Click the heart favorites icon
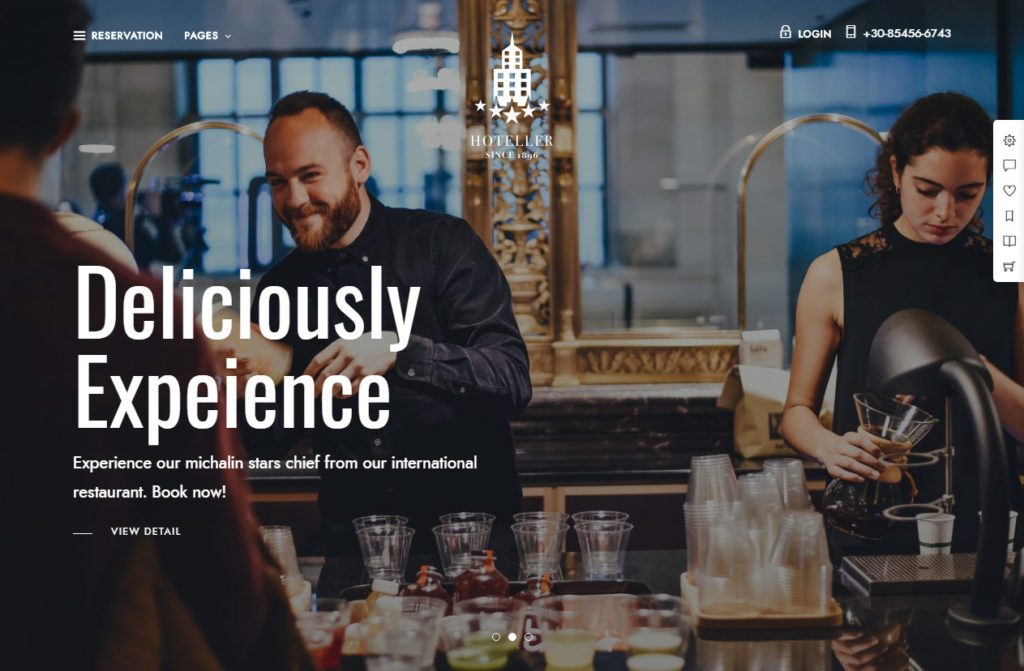Viewport: 1024px width, 671px height. click(x=1009, y=191)
